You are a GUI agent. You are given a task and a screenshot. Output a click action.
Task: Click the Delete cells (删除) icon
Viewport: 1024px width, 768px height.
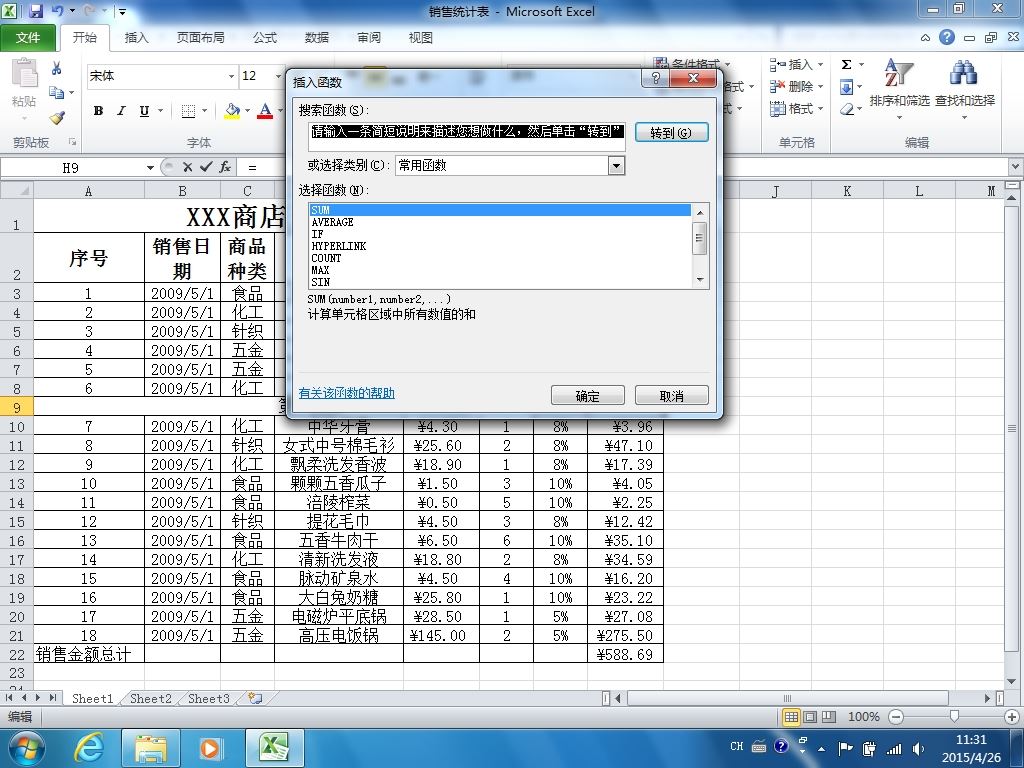[777, 86]
